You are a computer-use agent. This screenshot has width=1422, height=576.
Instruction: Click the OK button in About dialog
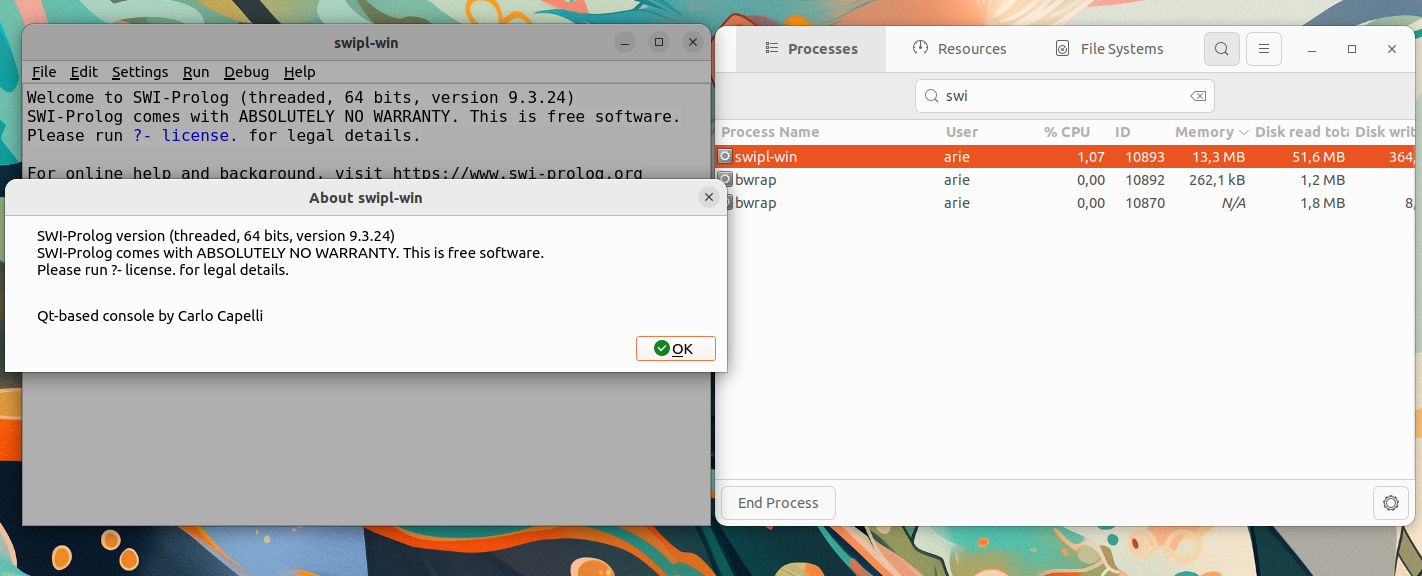[675, 348]
